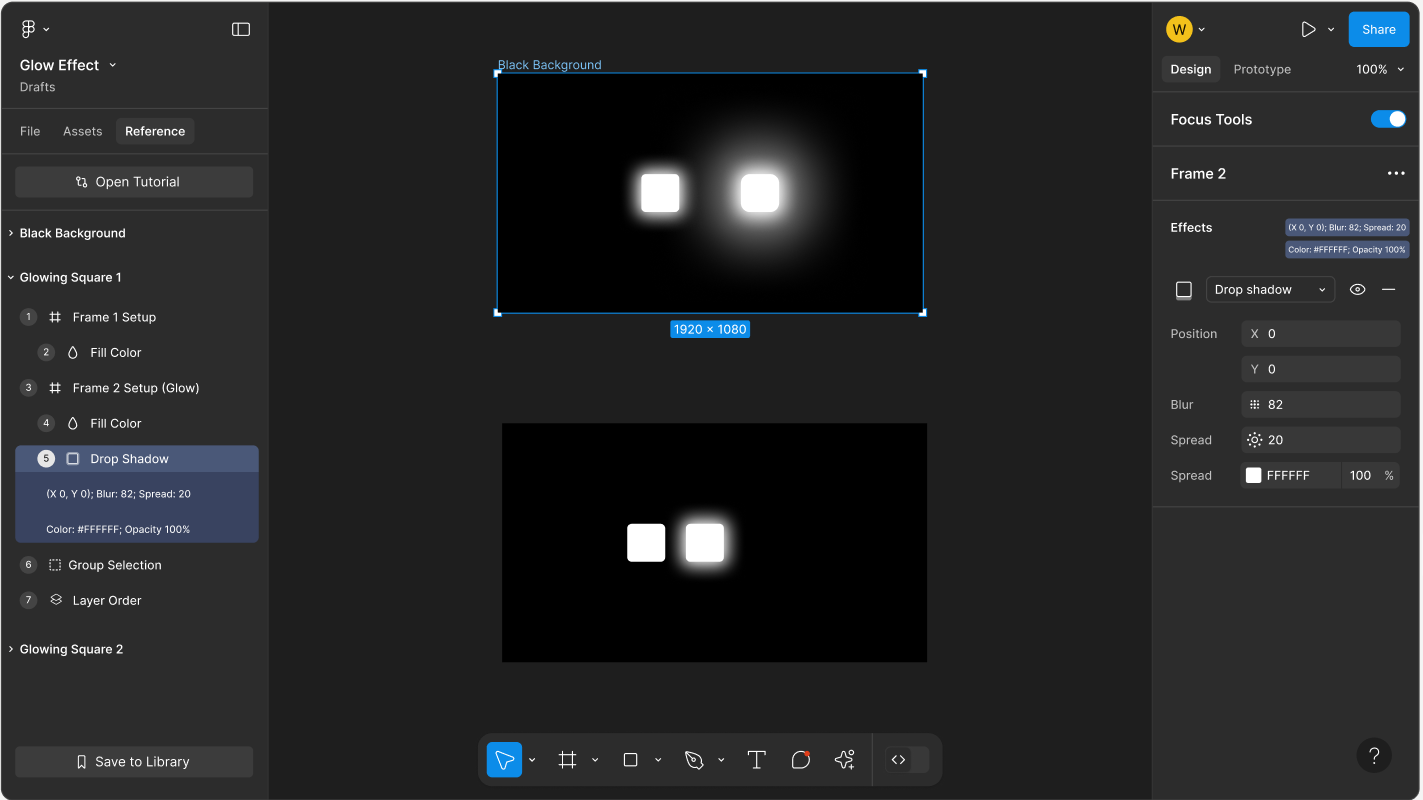Viewport: 1423px width, 800px height.
Task: Toggle Dev Mode code switch
Action: pyautogui.click(x=906, y=760)
